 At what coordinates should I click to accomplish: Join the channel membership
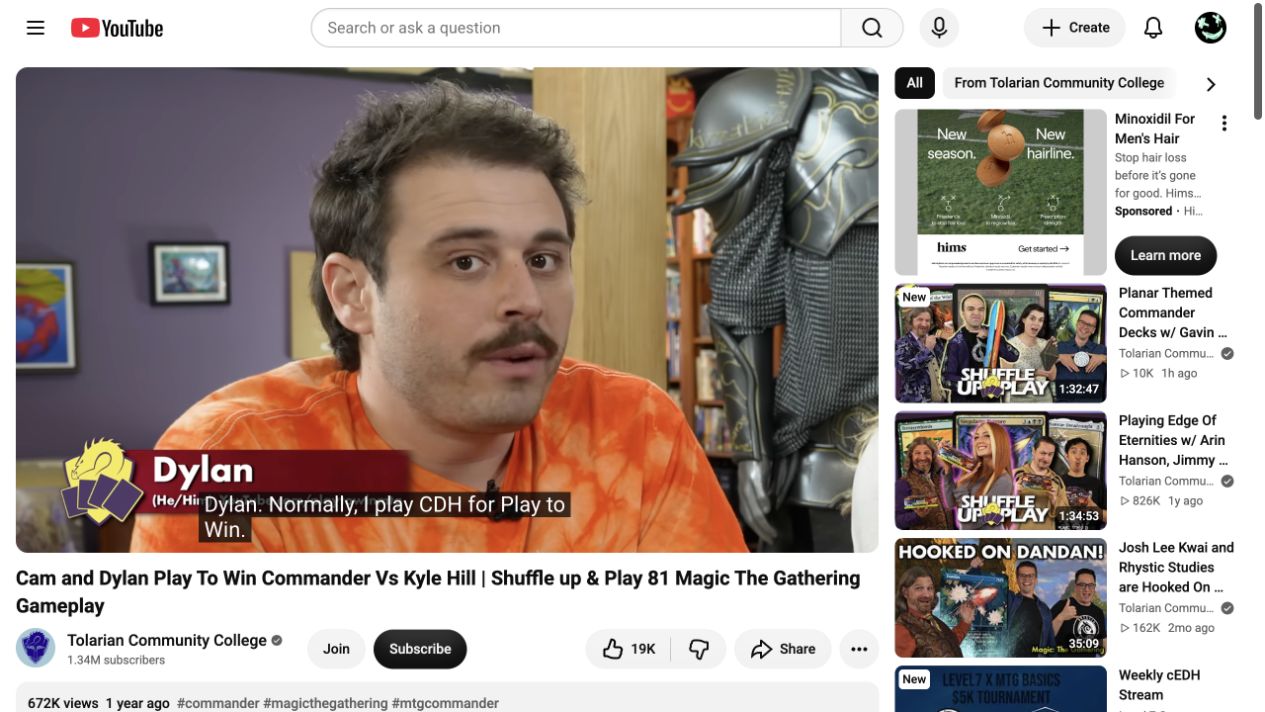(336, 649)
